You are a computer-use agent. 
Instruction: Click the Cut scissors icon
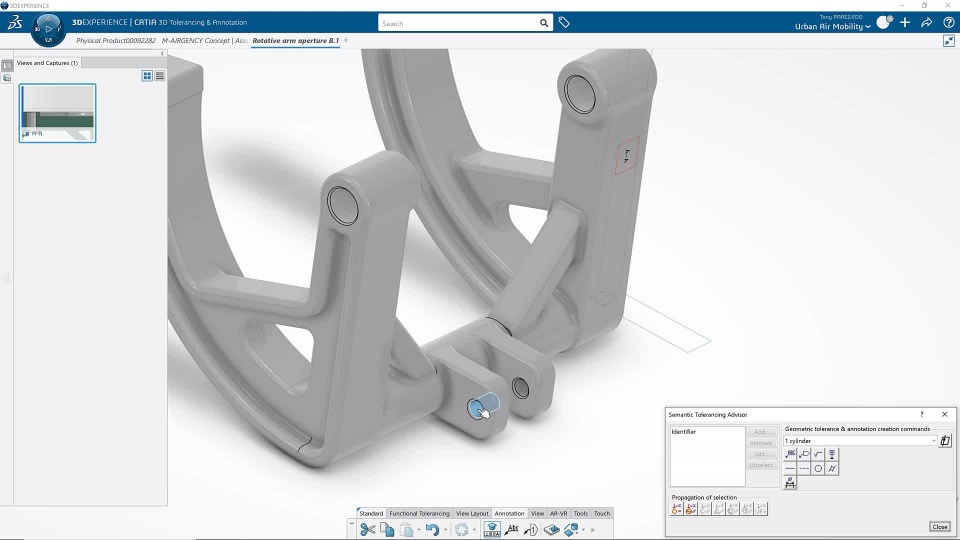(x=367, y=530)
